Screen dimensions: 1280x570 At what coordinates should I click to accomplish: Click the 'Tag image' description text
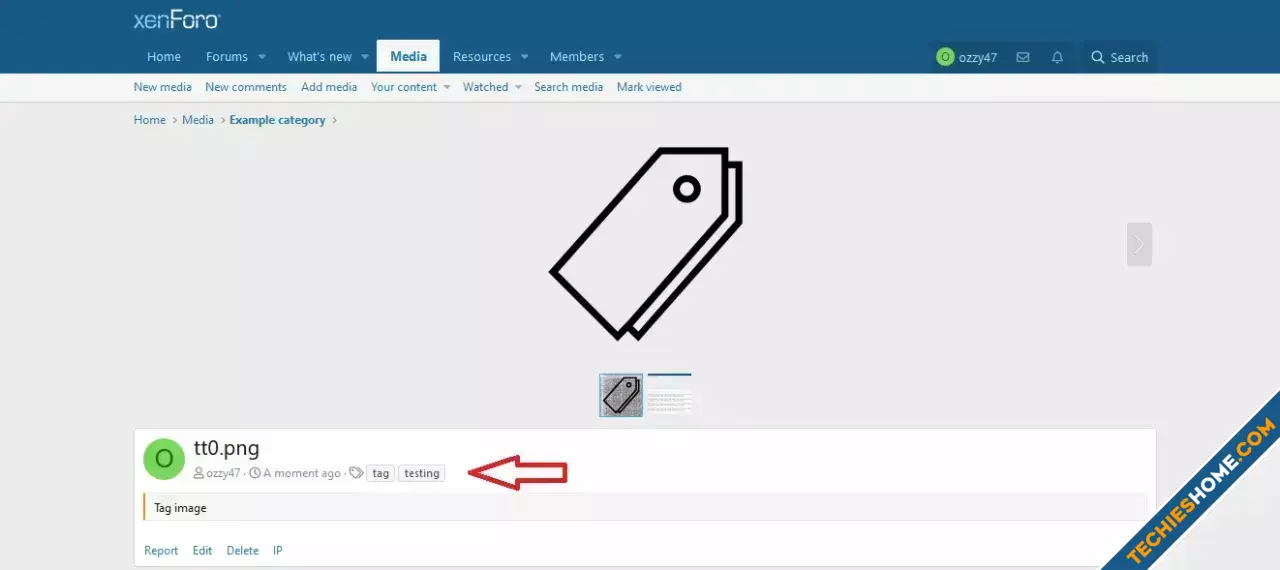180,508
